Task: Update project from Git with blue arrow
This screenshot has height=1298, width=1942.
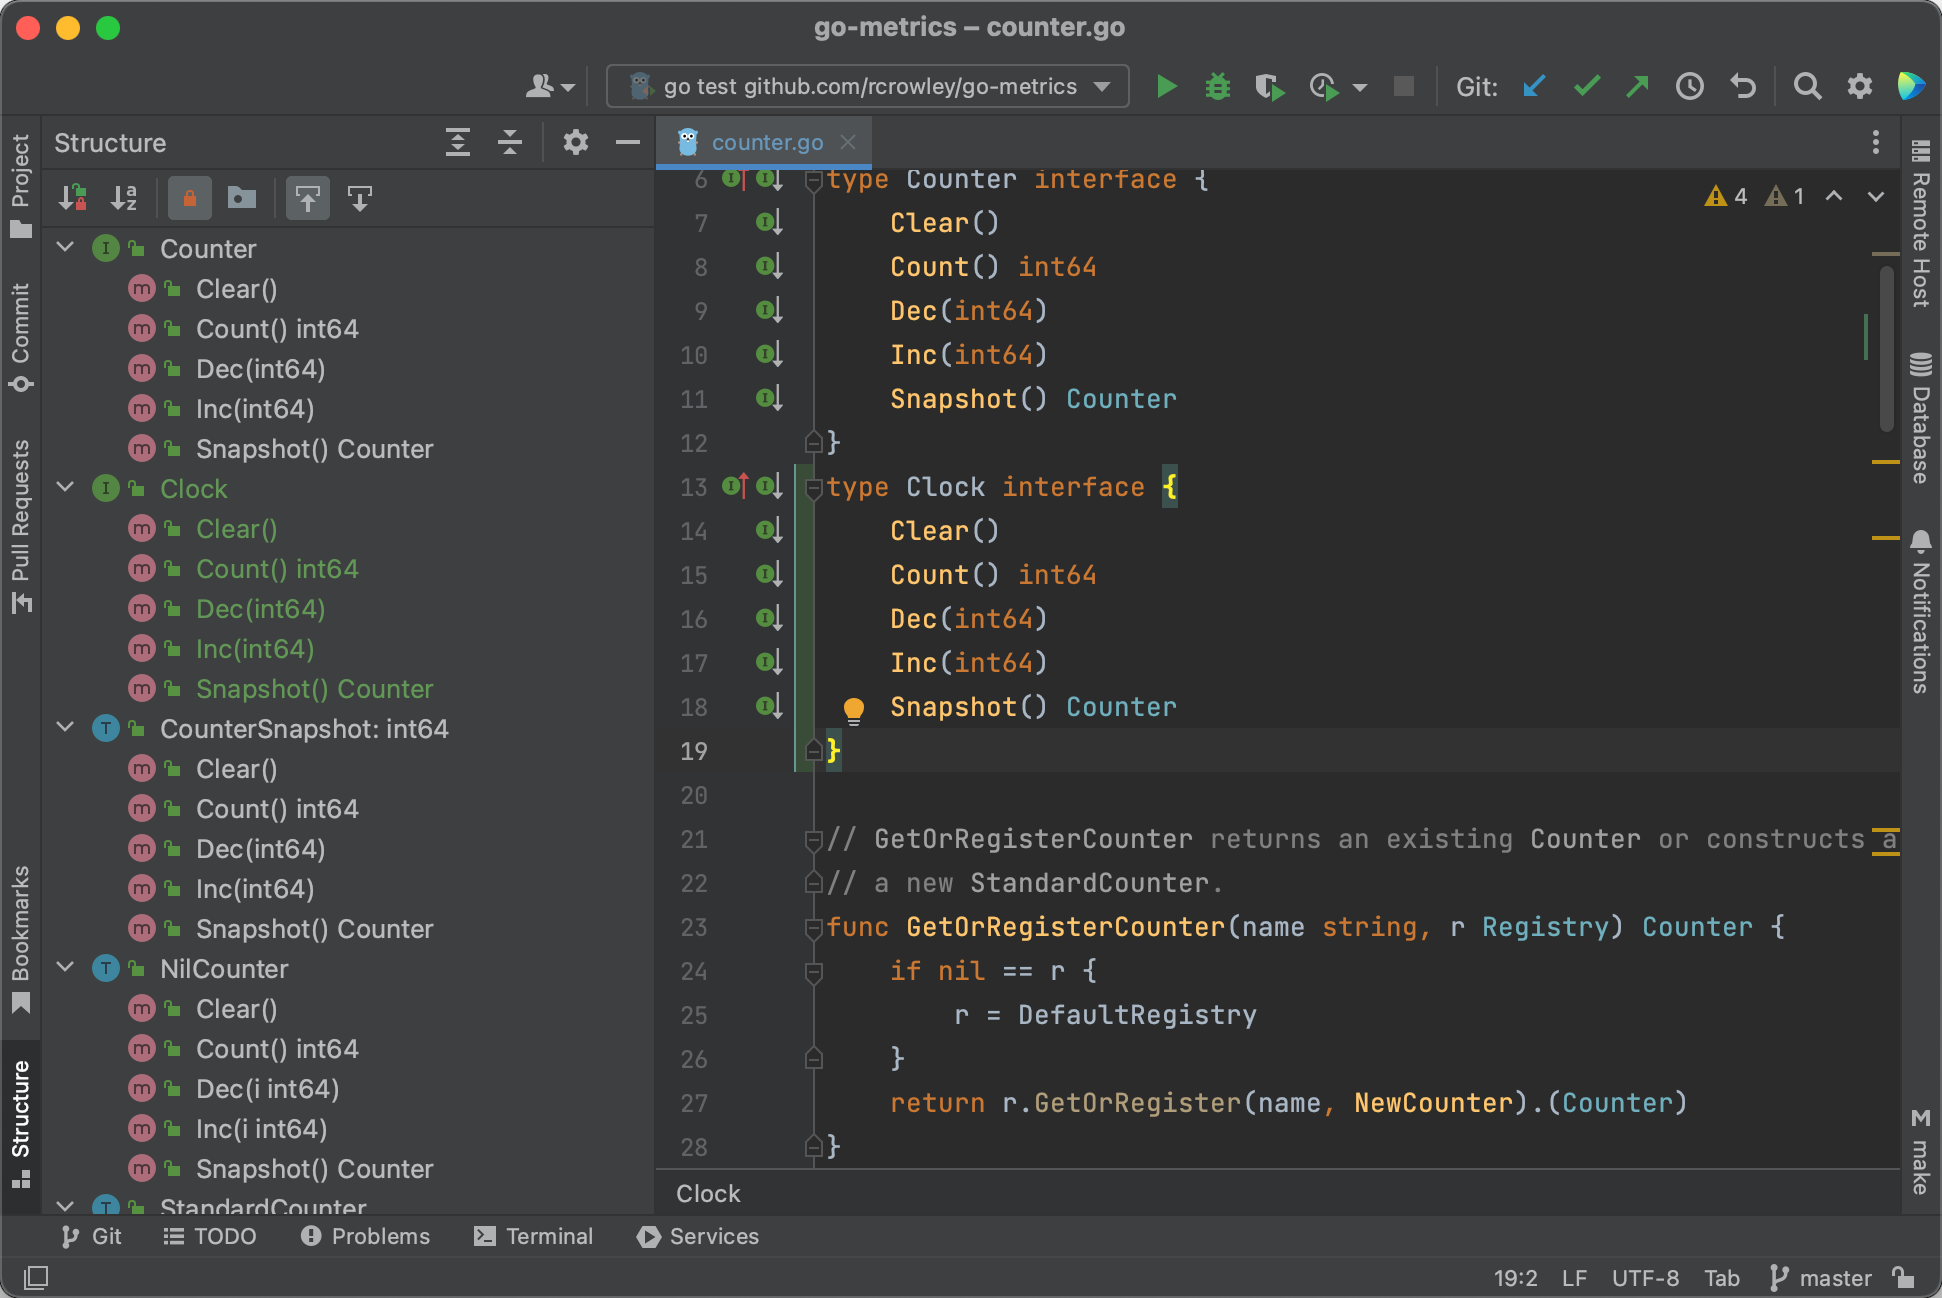Action: (1535, 86)
